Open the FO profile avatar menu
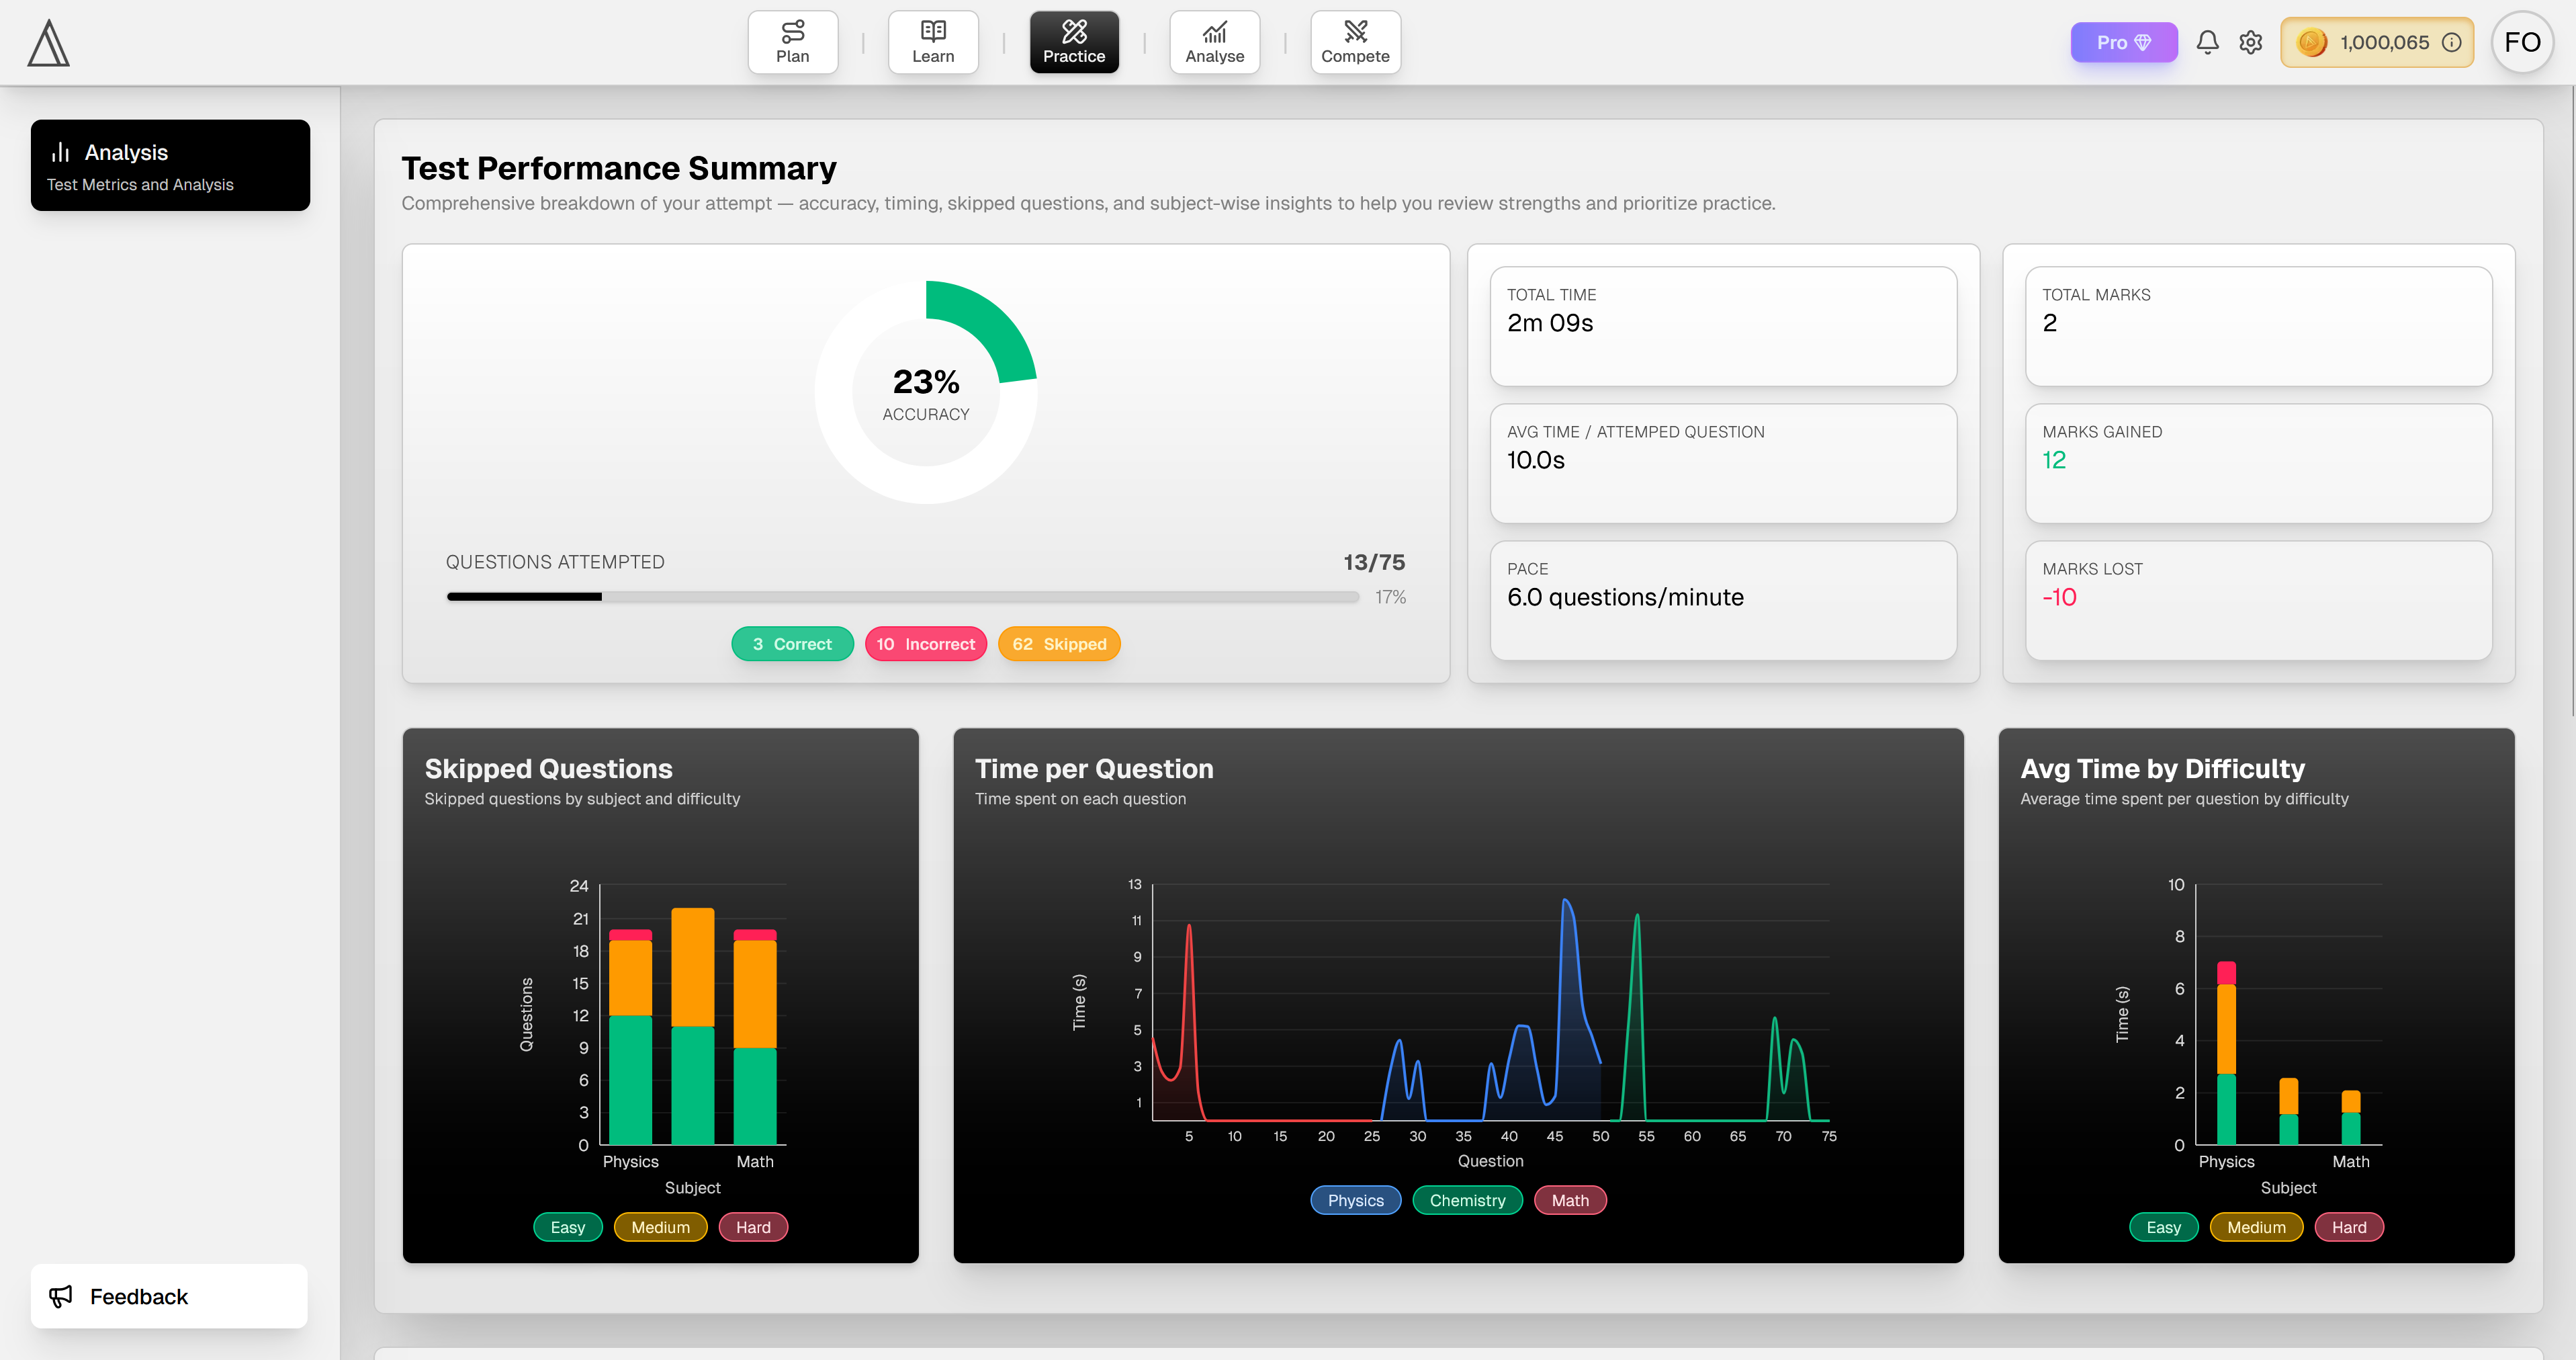The image size is (2576, 1360). pyautogui.click(x=2522, y=42)
